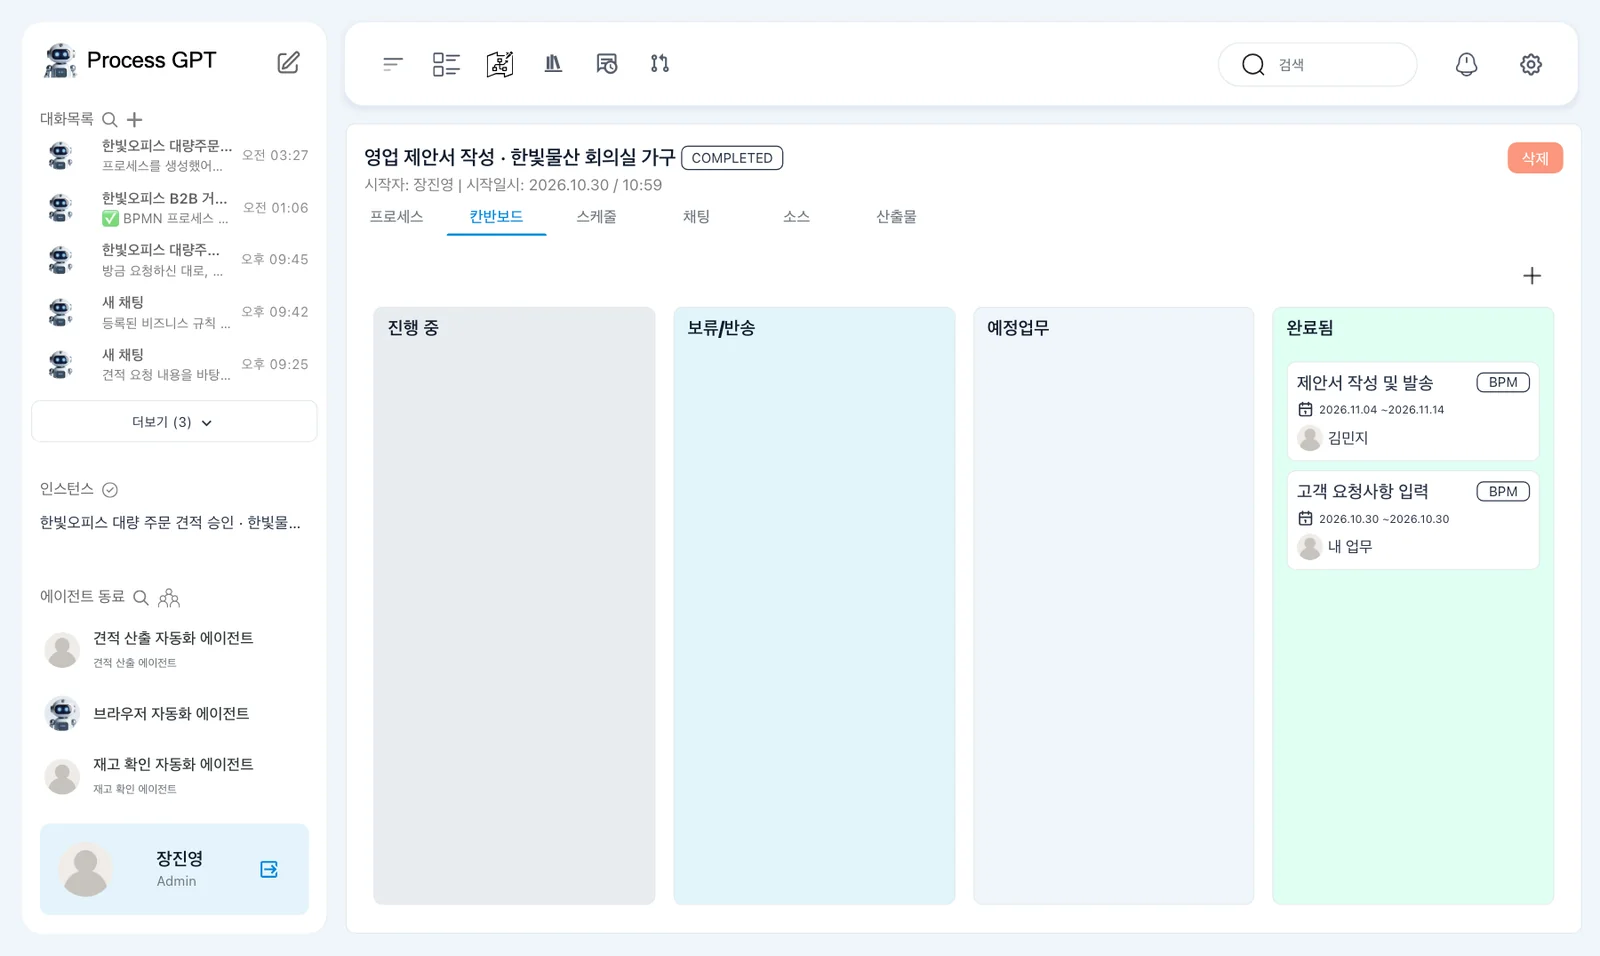Click the search input field
The width and height of the screenshot is (1600, 956).
[1317, 64]
